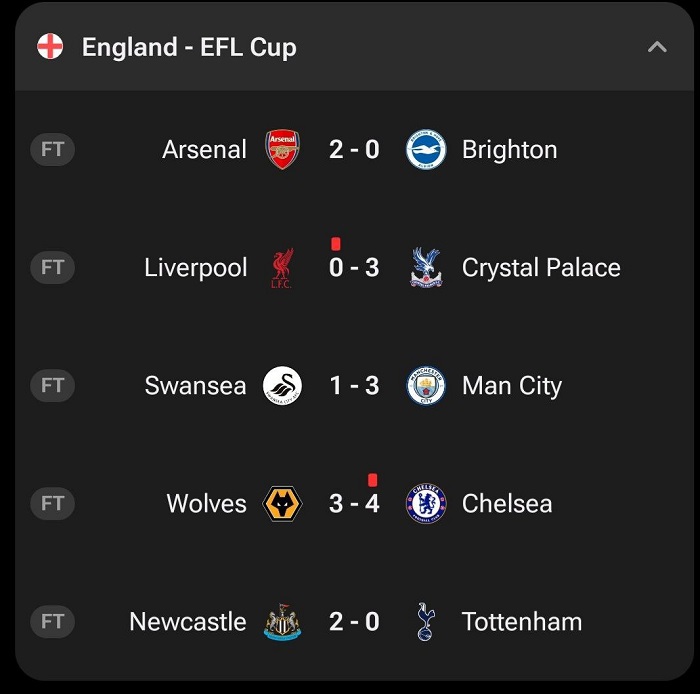
Task: Open the England - EFL Cup league title
Action: tap(189, 47)
